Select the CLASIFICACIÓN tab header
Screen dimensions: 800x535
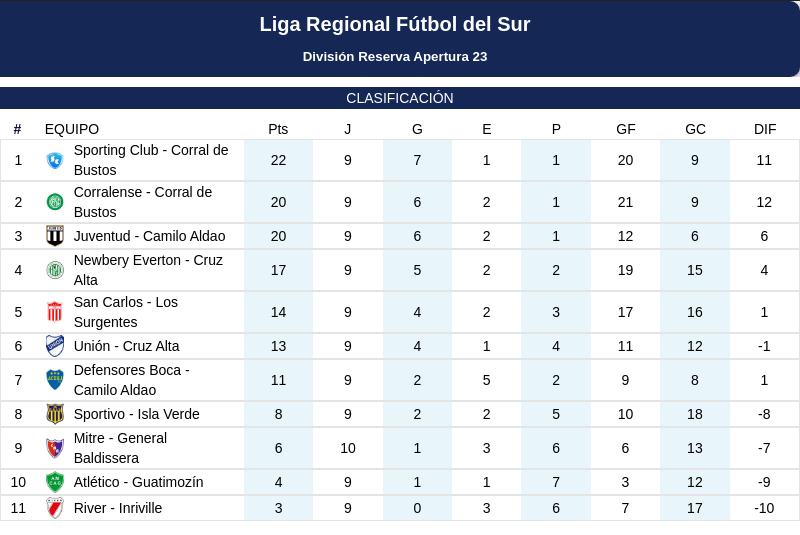[x=400, y=98]
